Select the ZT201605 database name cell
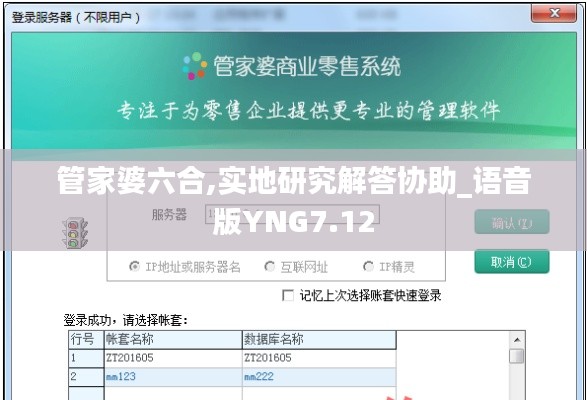The width and height of the screenshot is (587, 400). (319, 358)
